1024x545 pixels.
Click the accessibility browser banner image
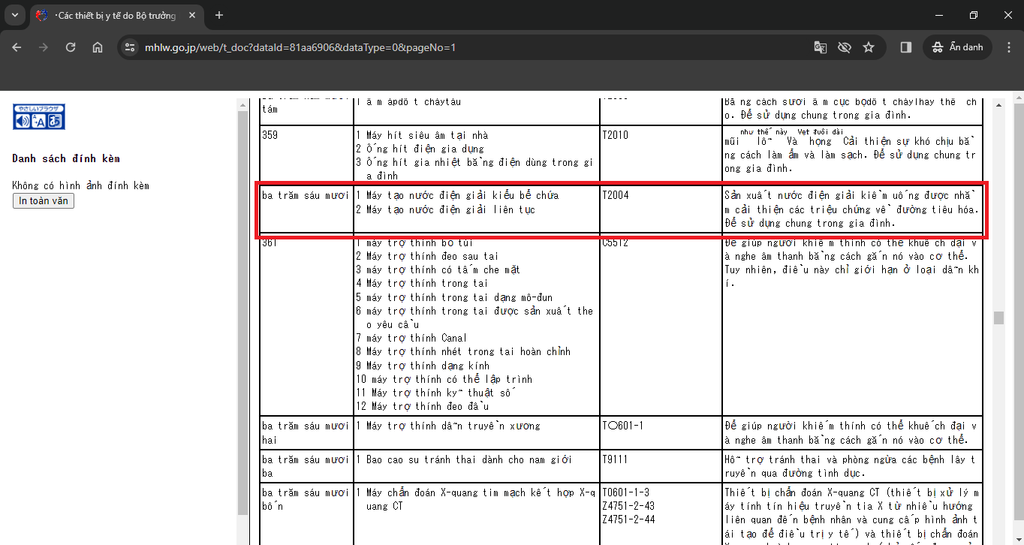point(38,117)
